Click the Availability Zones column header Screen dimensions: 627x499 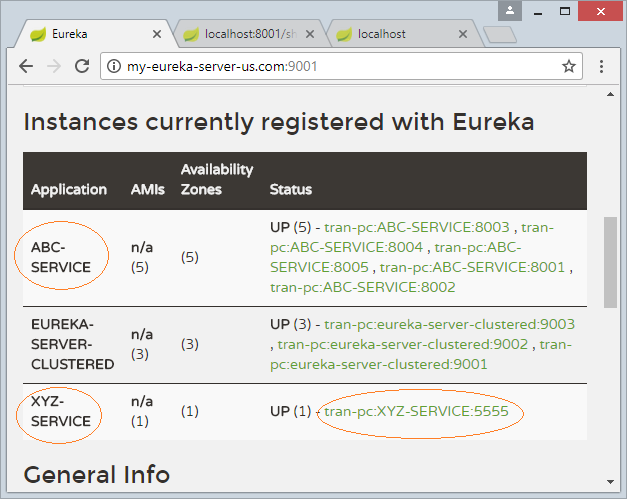pyautogui.click(x=217, y=179)
